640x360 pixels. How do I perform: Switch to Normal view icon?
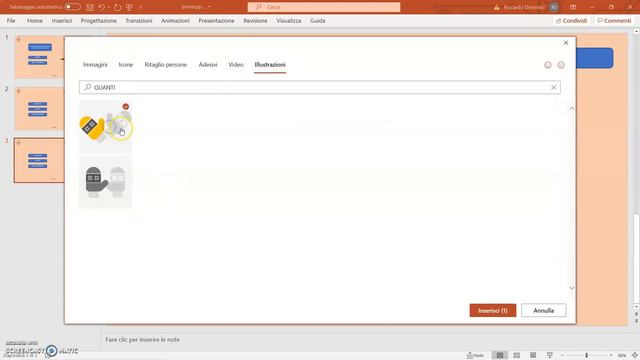pos(500,356)
